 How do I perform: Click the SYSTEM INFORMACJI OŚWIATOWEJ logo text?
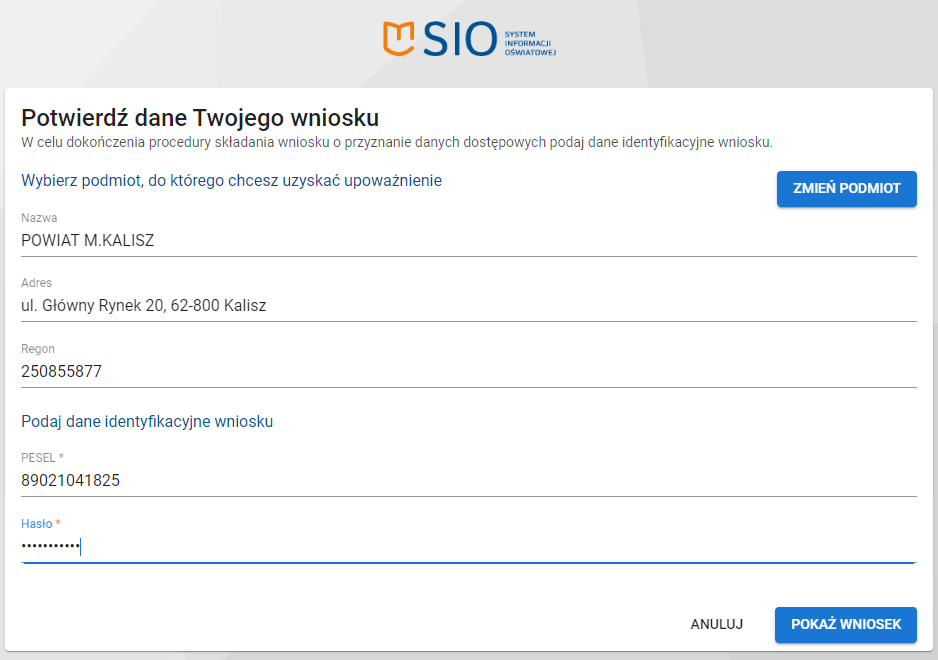(529, 42)
